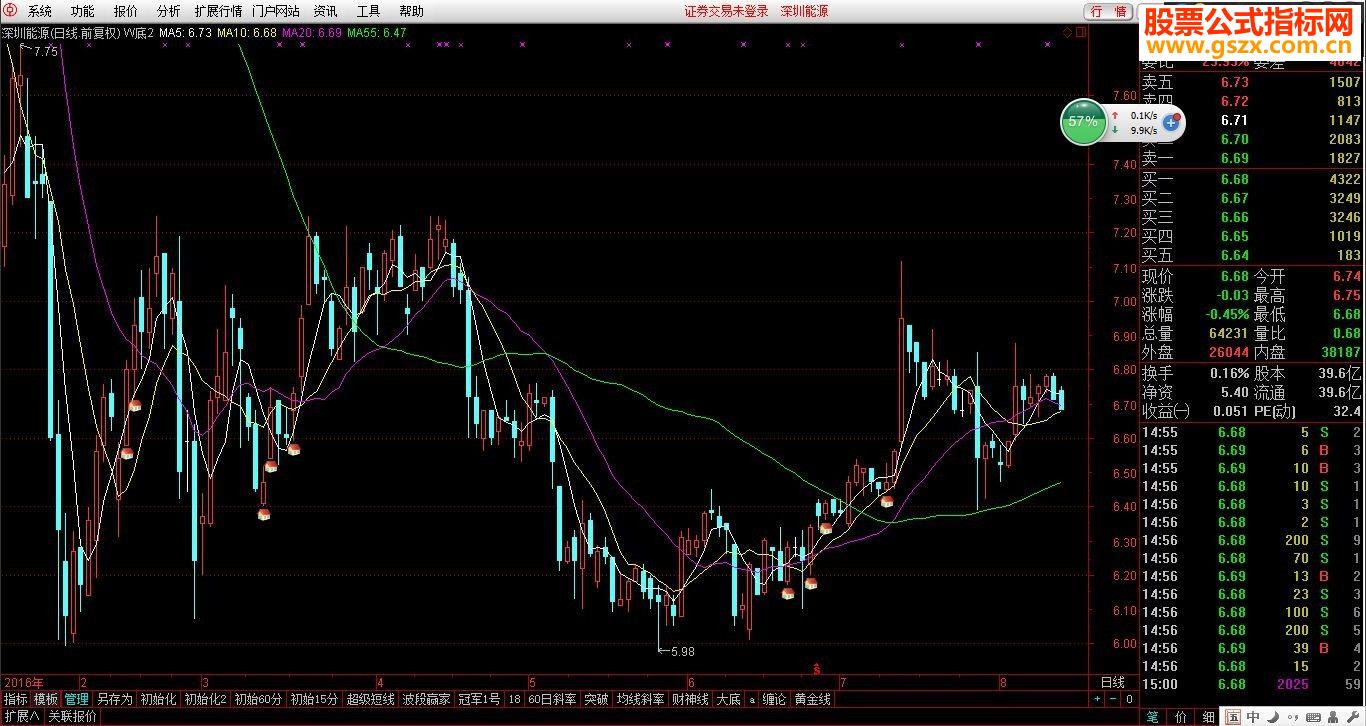
Task: Toggle the 中 Chinese/English input mode
Action: [1253, 717]
